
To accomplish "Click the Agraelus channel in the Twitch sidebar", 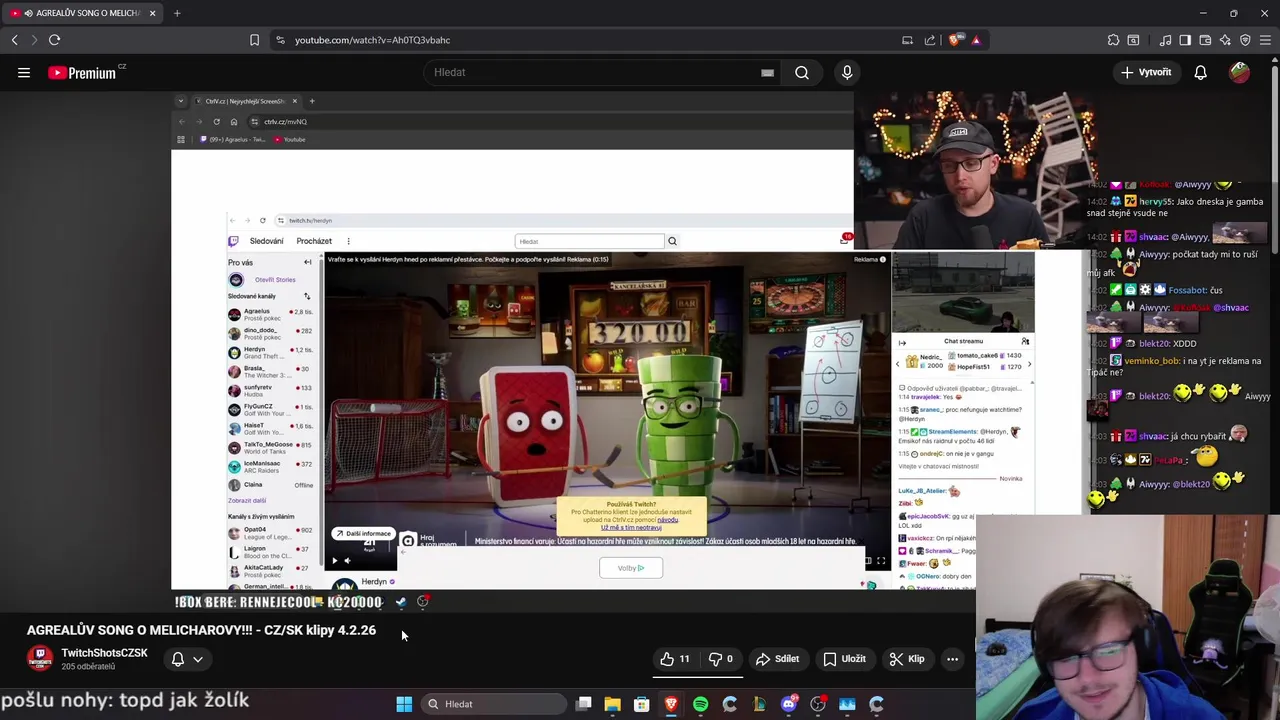I will point(270,314).
